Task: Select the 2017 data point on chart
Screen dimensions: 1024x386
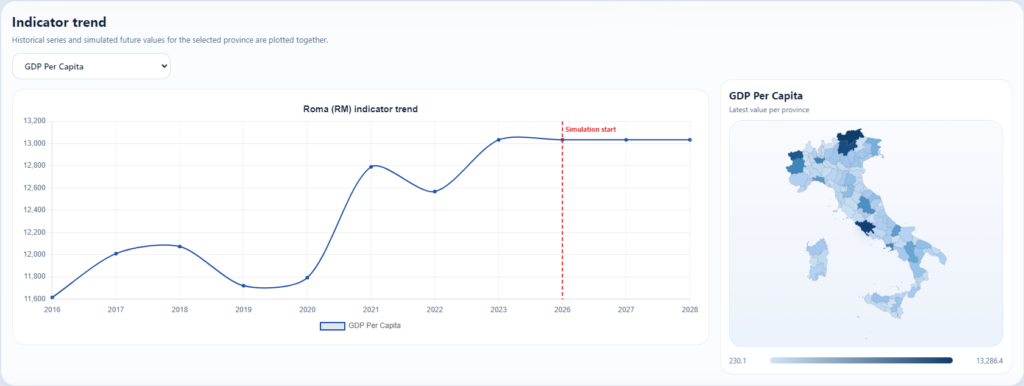Action: (x=116, y=253)
